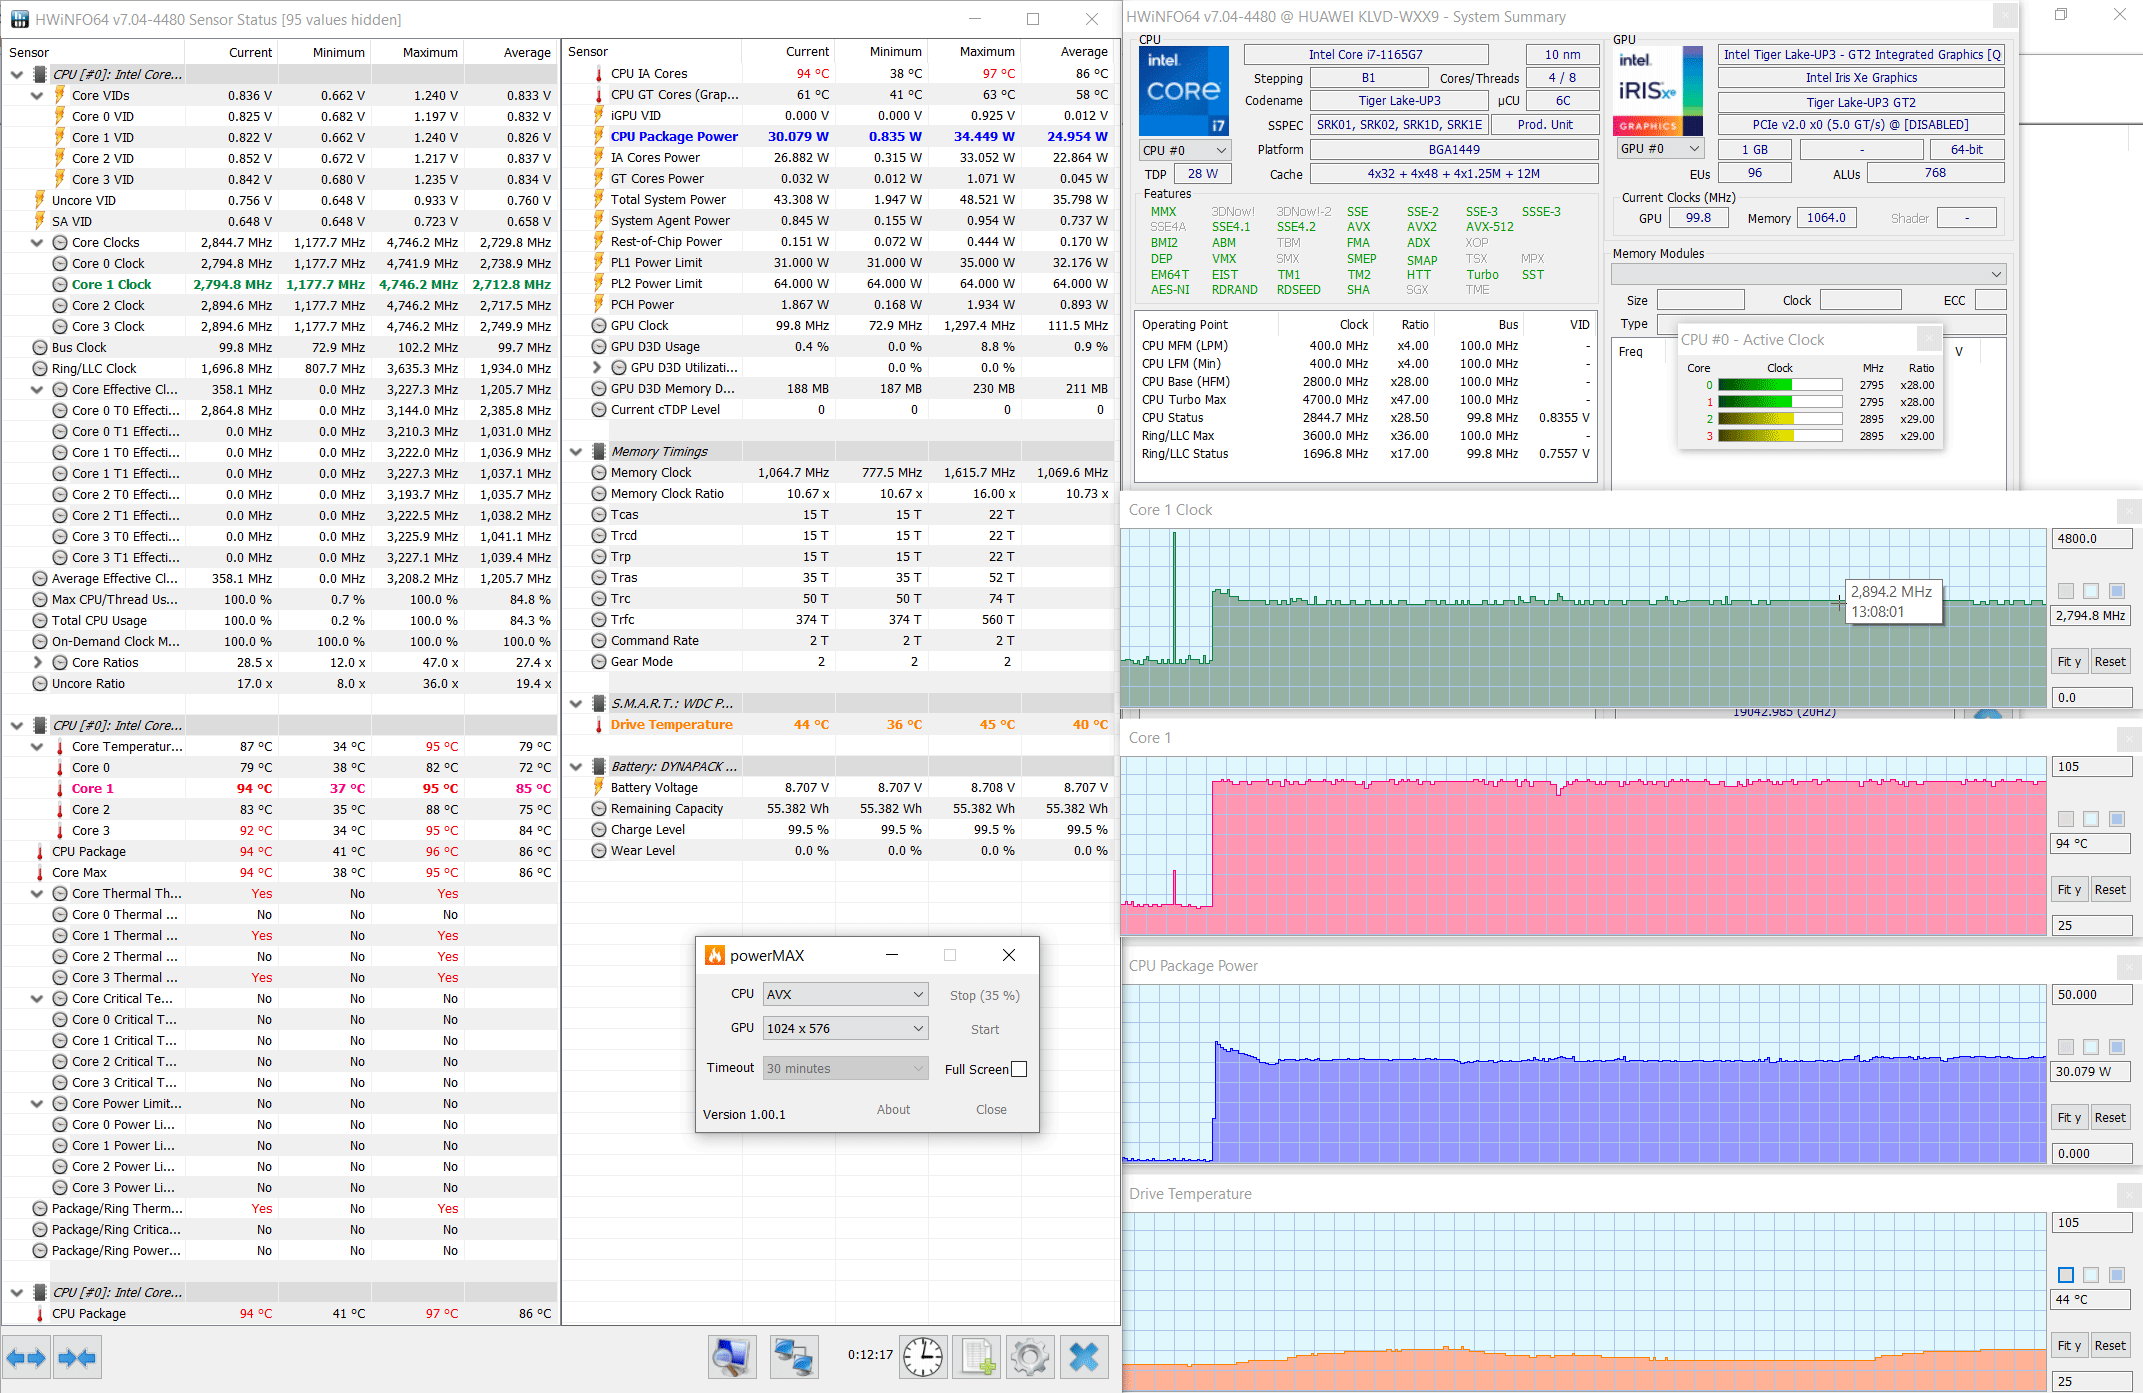
Task: Select the Core 1 Clock sensor row
Action: 111,285
